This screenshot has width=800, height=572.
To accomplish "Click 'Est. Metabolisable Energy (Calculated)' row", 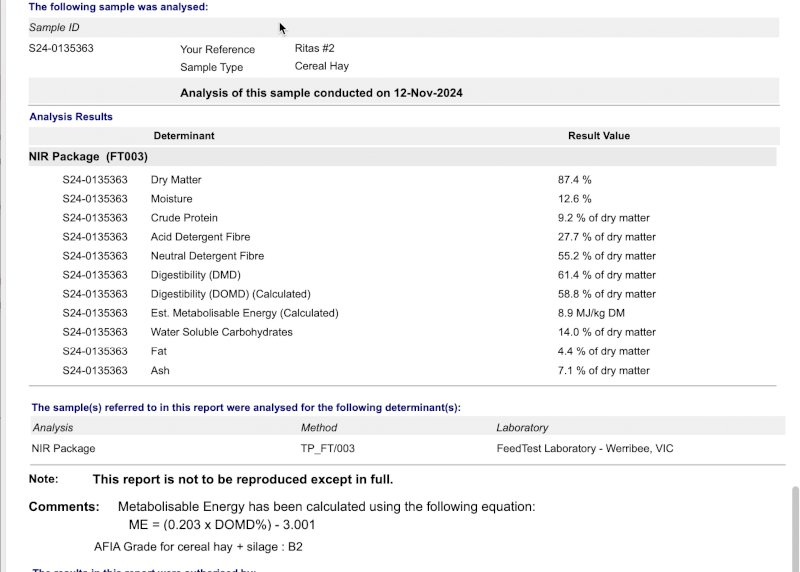I will 244,313.
